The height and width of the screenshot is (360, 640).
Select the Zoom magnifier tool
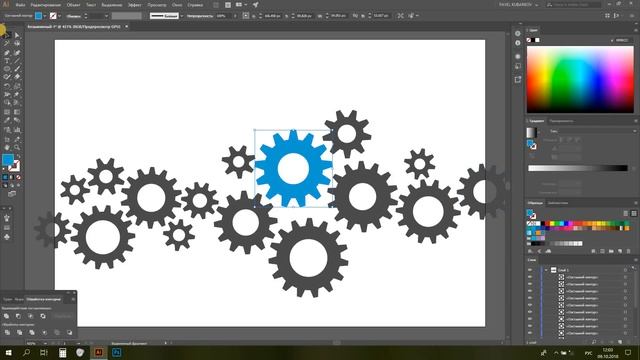coord(17,147)
